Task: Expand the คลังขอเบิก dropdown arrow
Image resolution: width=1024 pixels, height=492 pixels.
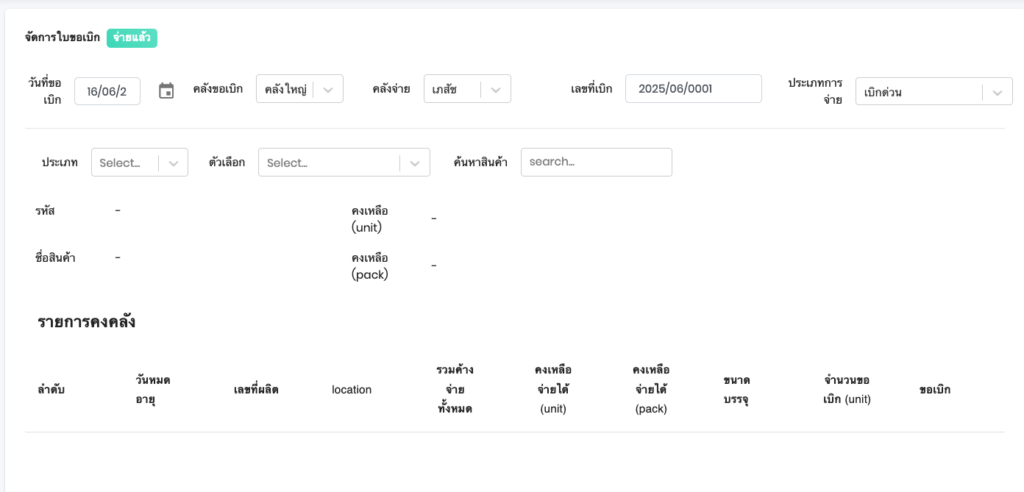Action: click(329, 89)
